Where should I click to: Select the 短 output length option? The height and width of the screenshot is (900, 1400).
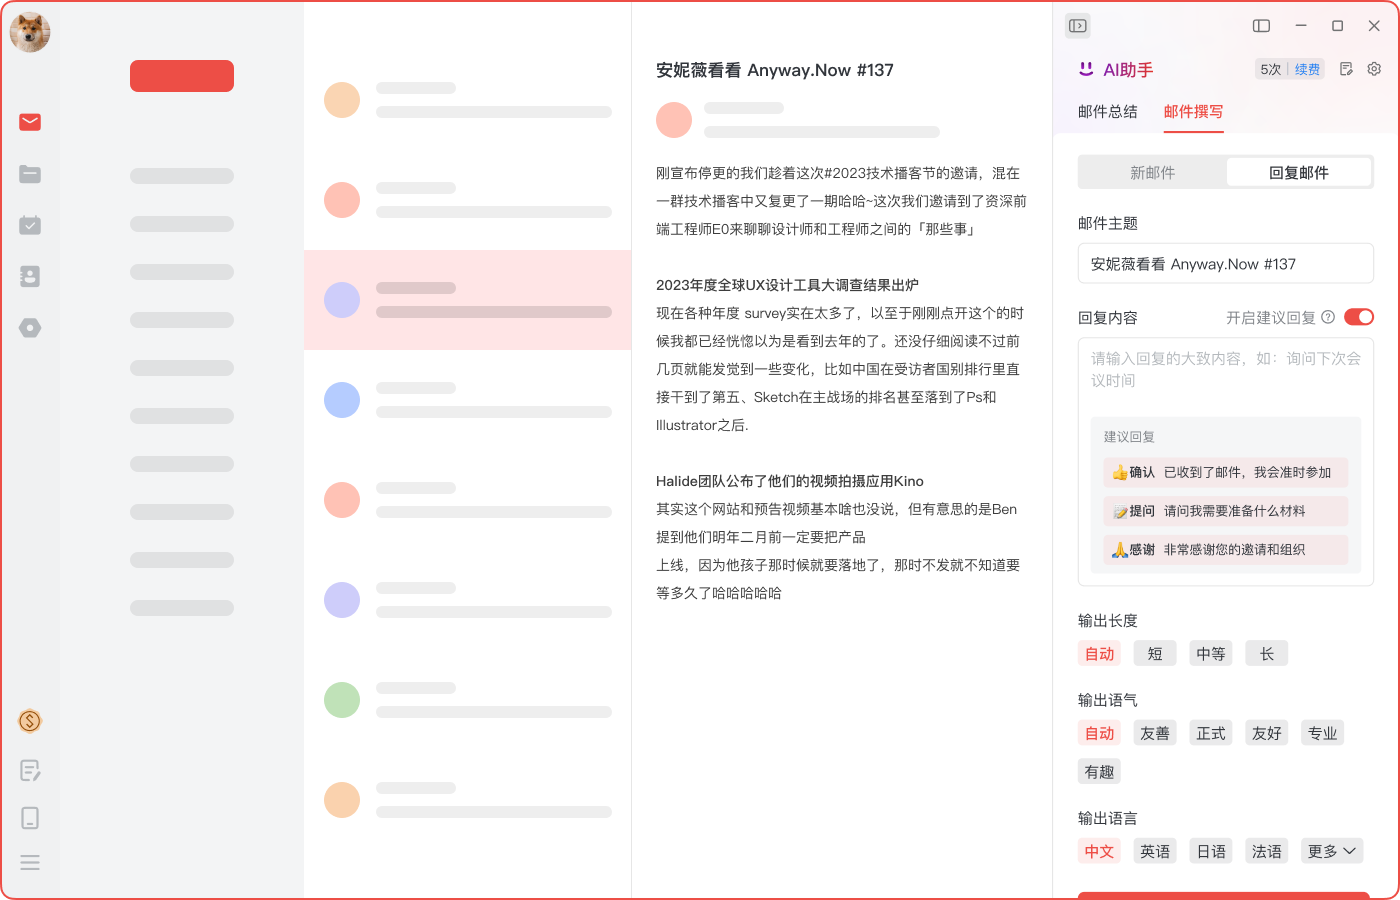tap(1154, 653)
